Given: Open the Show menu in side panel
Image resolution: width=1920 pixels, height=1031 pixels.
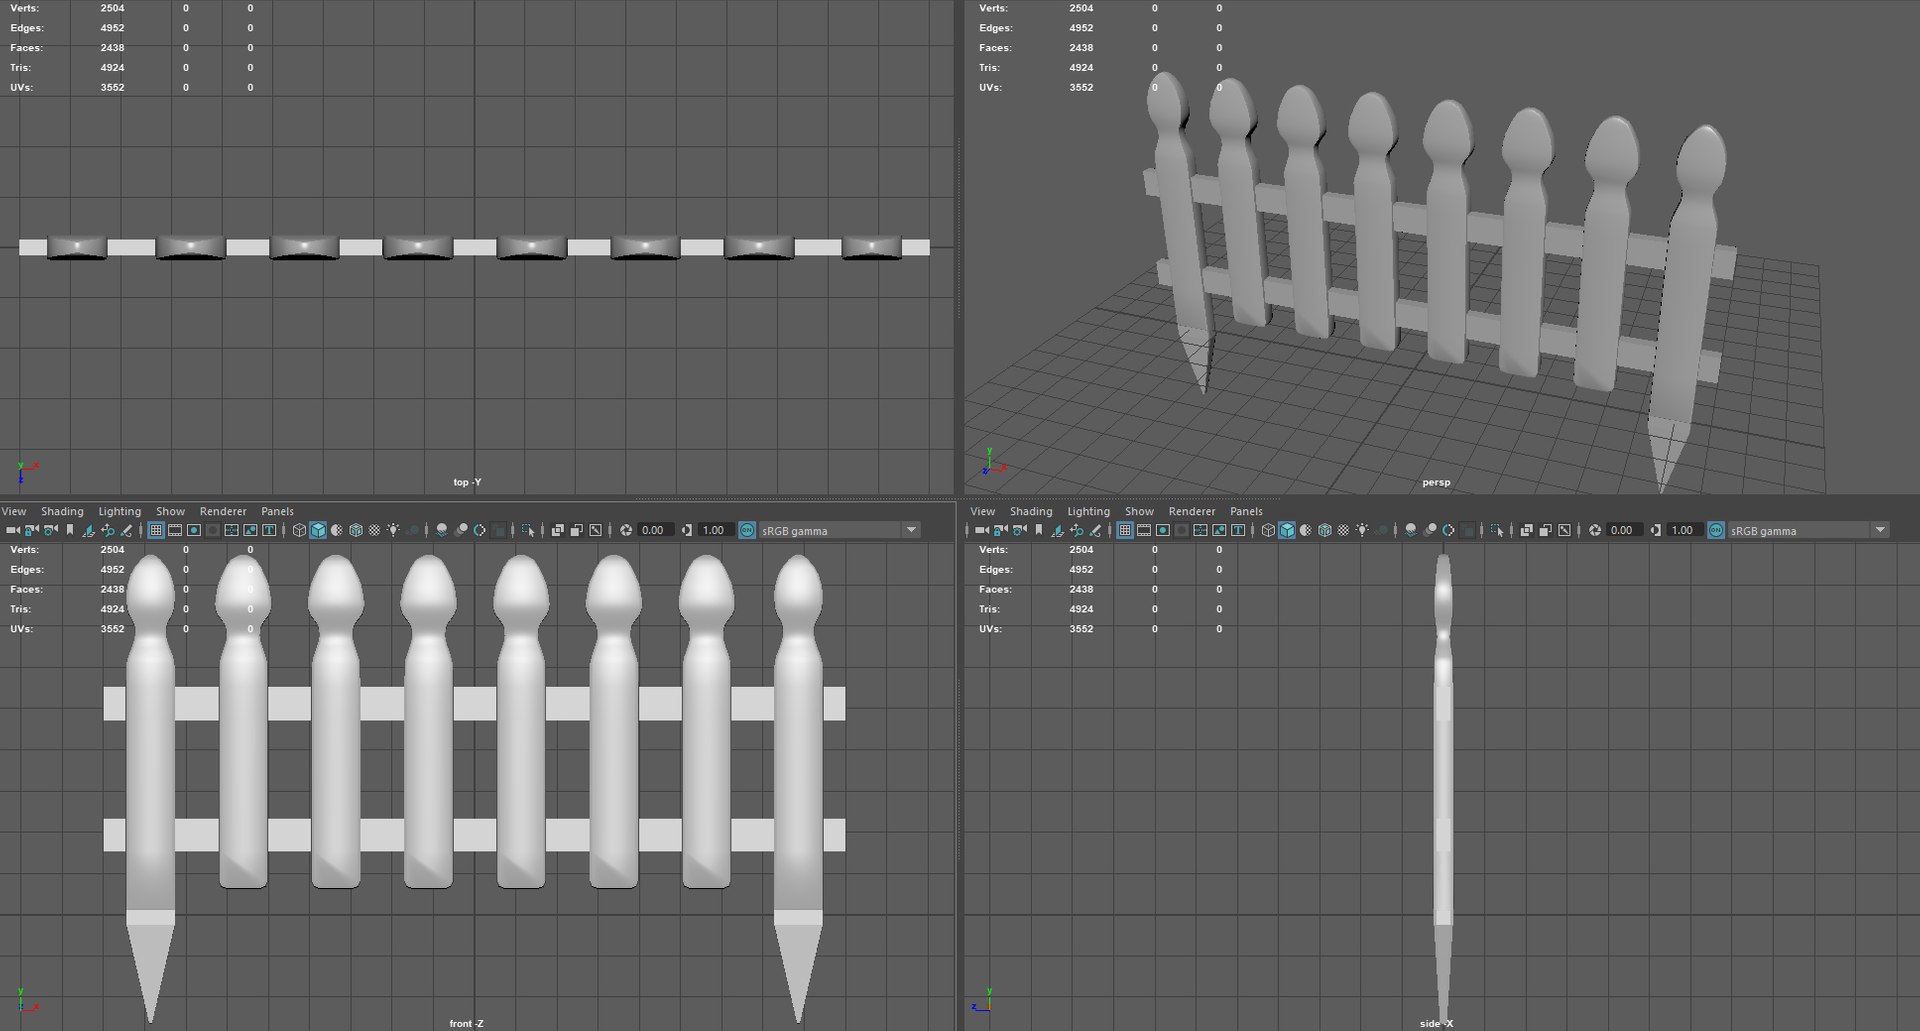Looking at the screenshot, I should pyautogui.click(x=1140, y=511).
